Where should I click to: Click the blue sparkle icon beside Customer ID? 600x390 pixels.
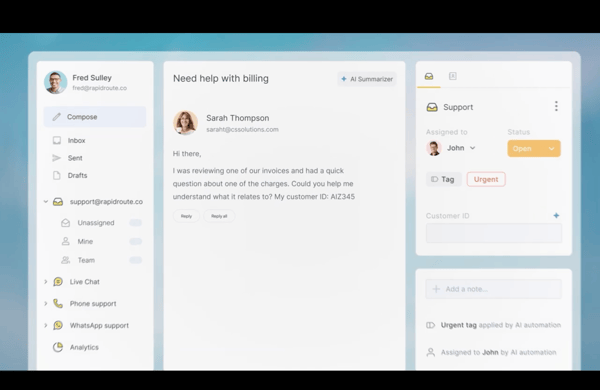click(x=556, y=215)
